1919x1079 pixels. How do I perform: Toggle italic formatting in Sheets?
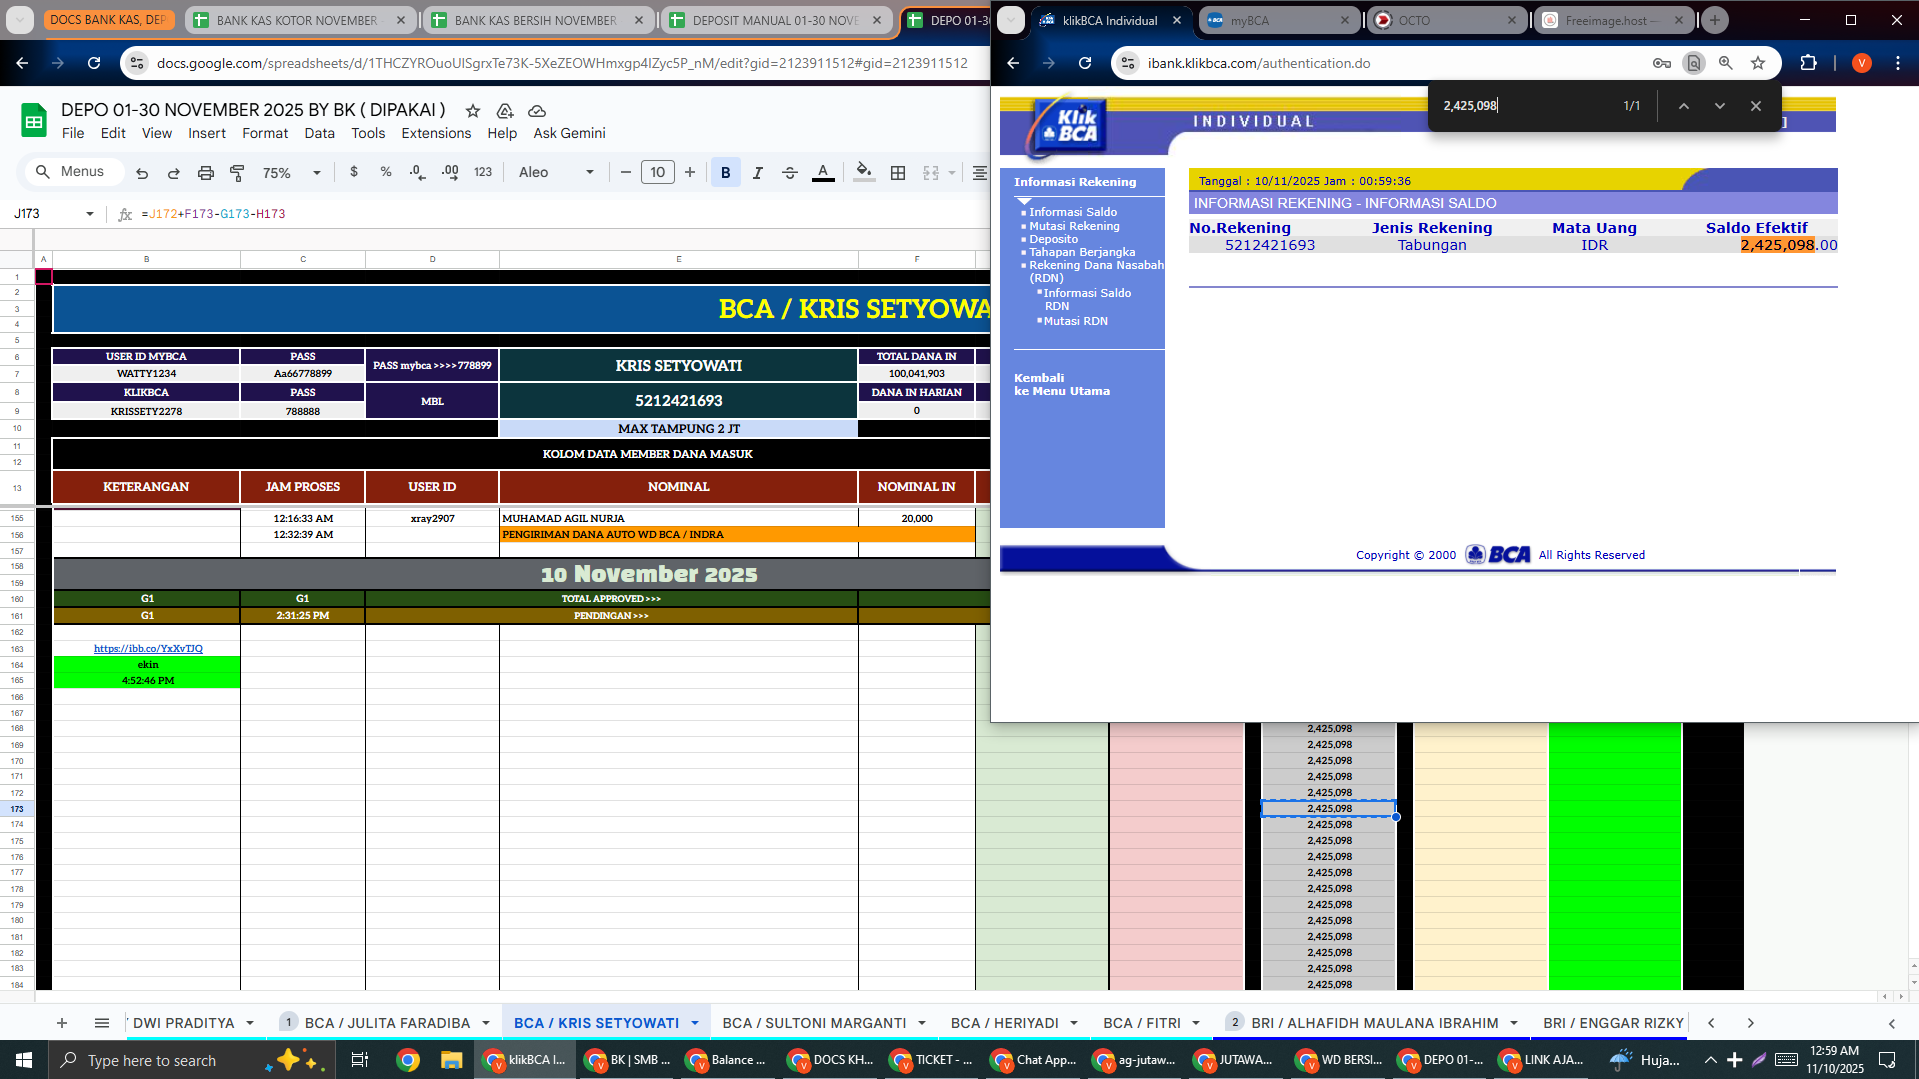click(x=758, y=173)
